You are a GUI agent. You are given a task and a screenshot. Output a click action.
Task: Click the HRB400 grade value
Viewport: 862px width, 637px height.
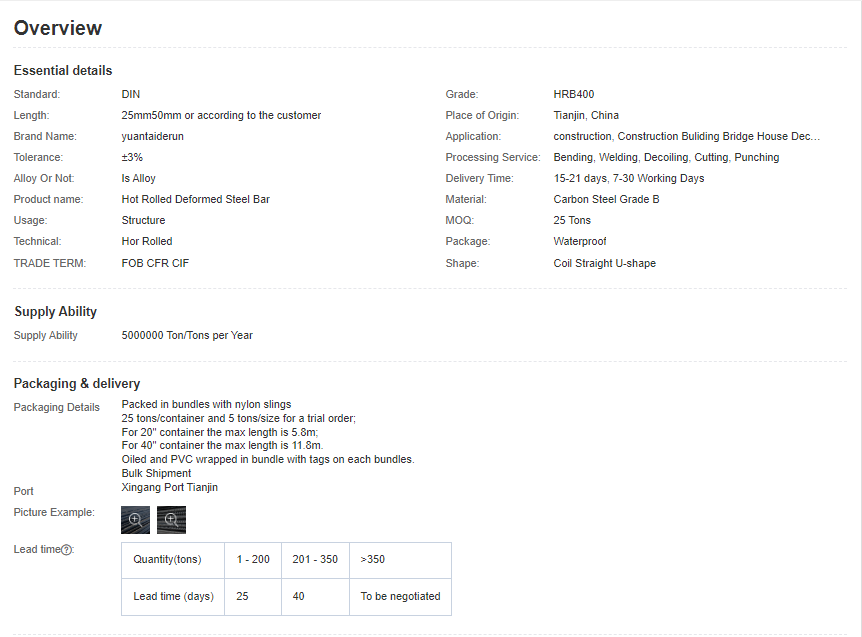574,94
